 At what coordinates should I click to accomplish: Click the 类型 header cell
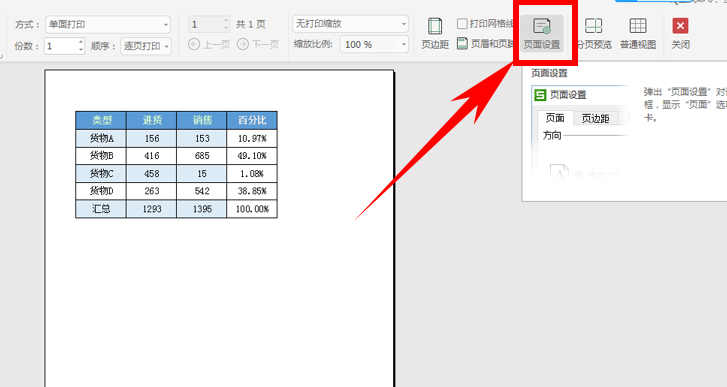coord(101,121)
